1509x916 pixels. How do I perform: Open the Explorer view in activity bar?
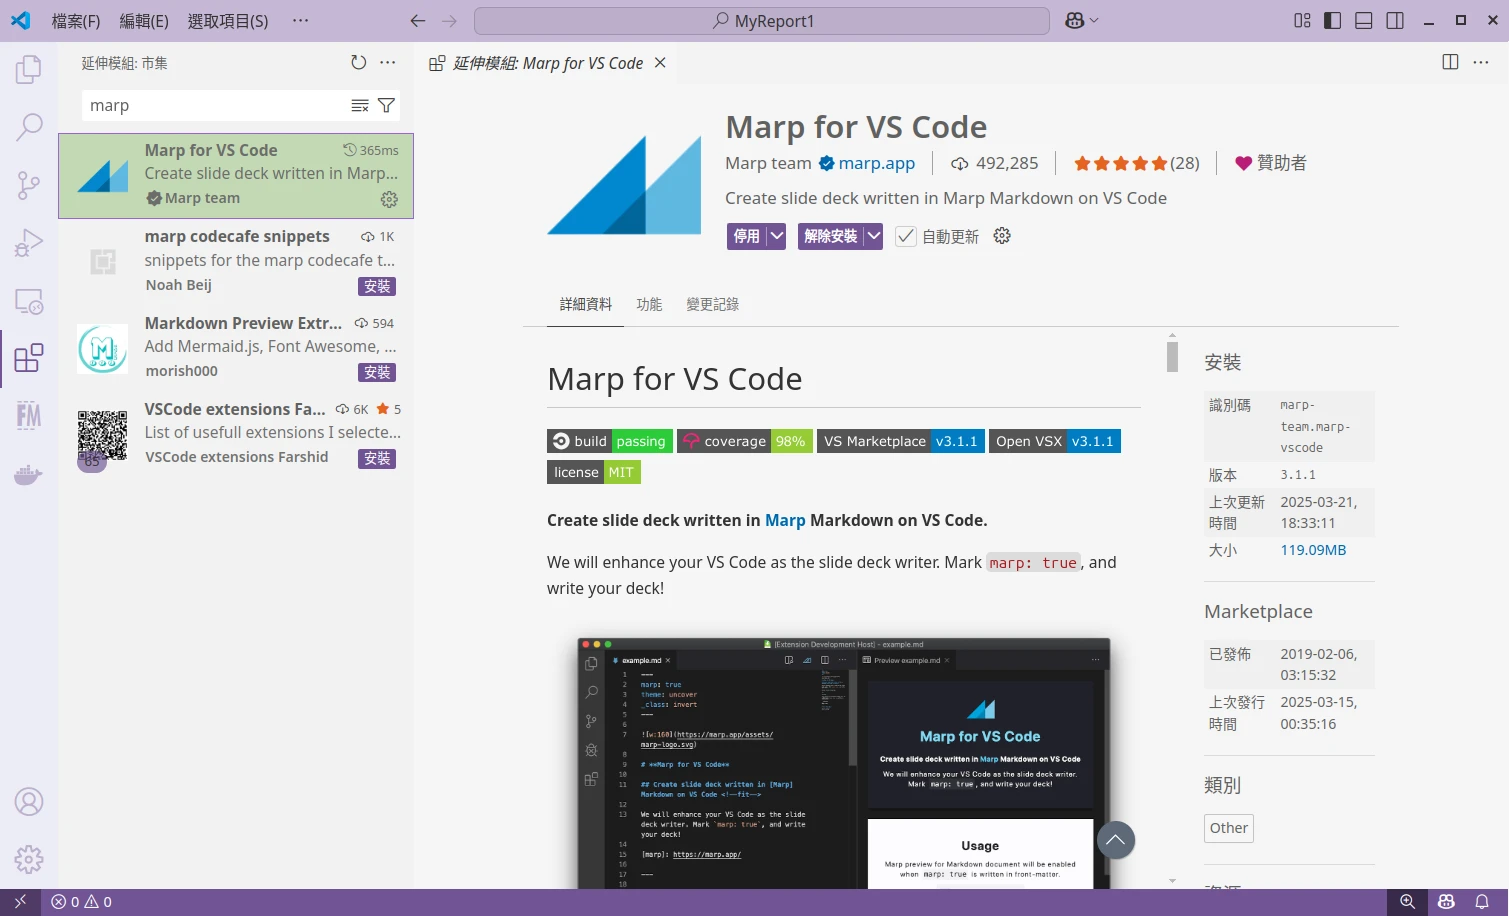29,70
